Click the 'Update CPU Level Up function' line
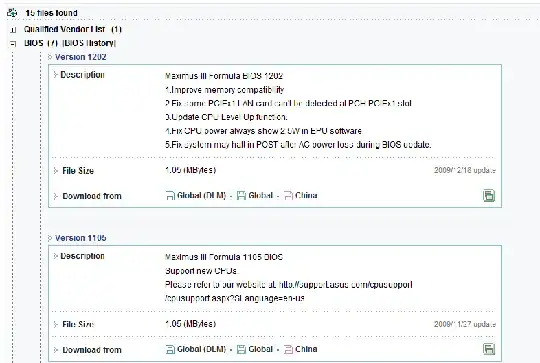The width and height of the screenshot is (540, 363). 226,117
